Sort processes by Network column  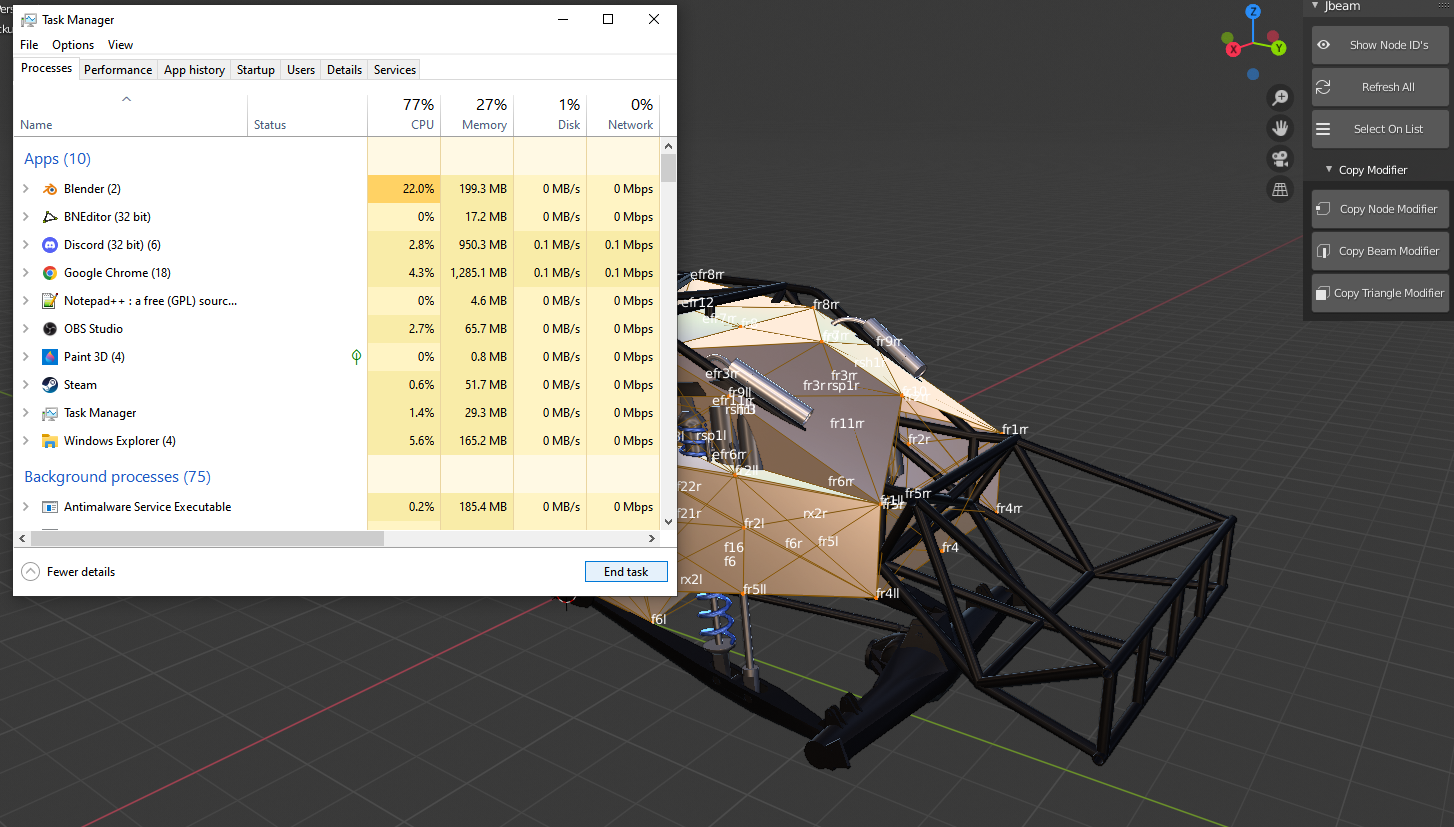623,115
